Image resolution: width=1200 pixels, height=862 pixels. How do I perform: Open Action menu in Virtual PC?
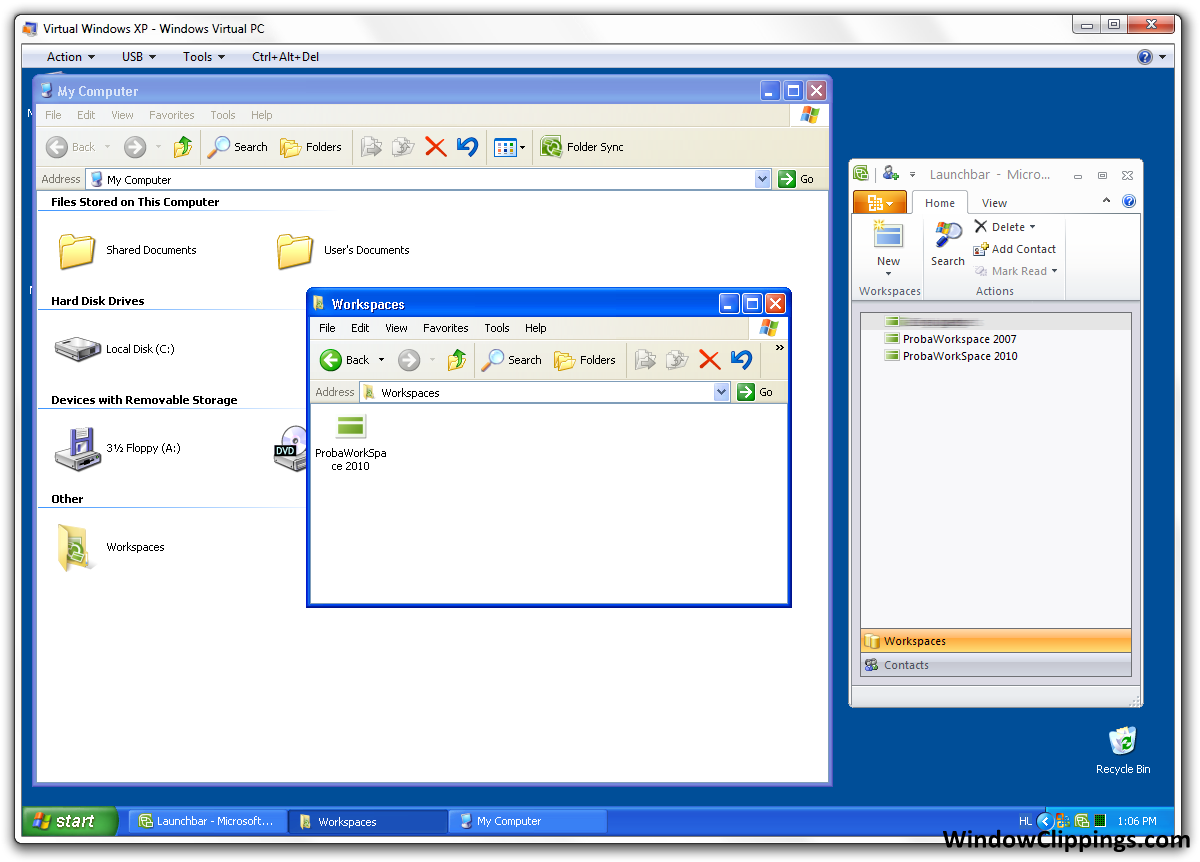pos(71,57)
